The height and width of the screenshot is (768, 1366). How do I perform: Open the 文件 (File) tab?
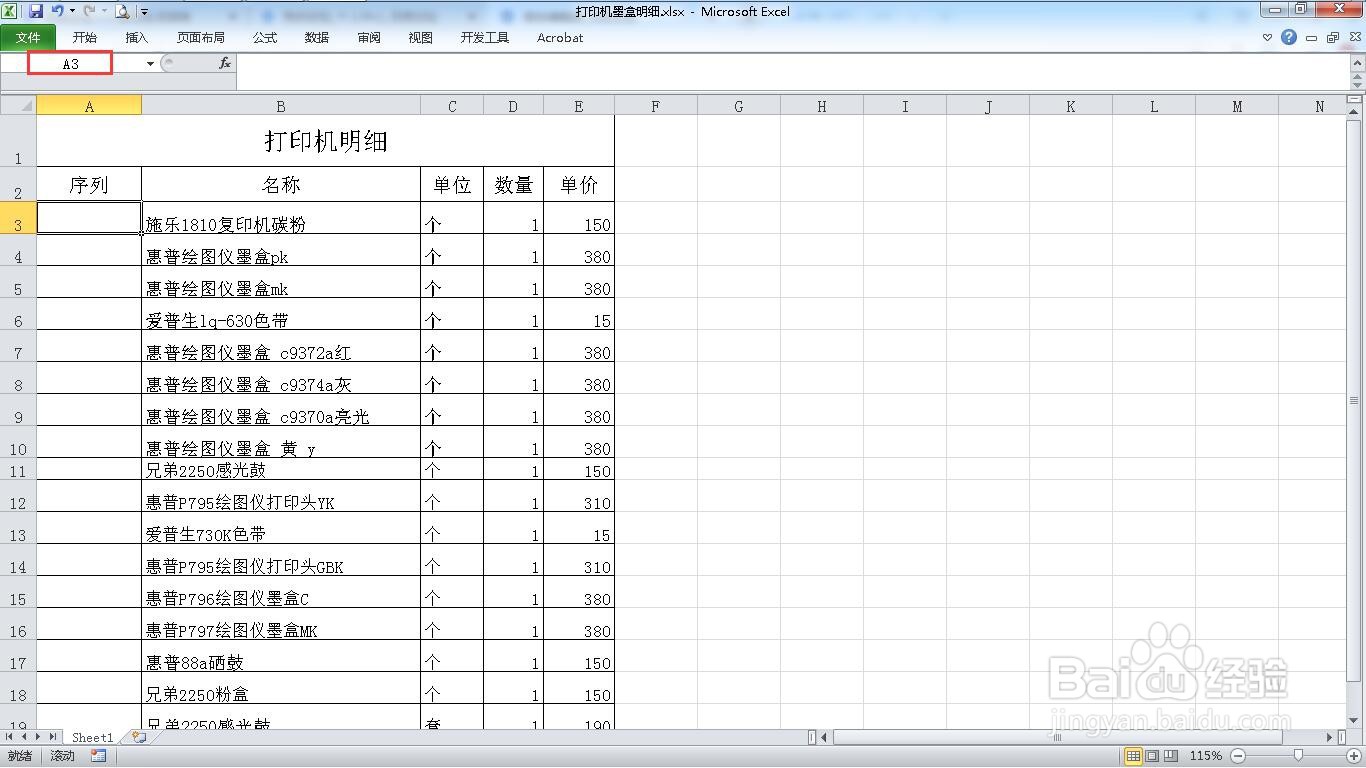tap(28, 38)
